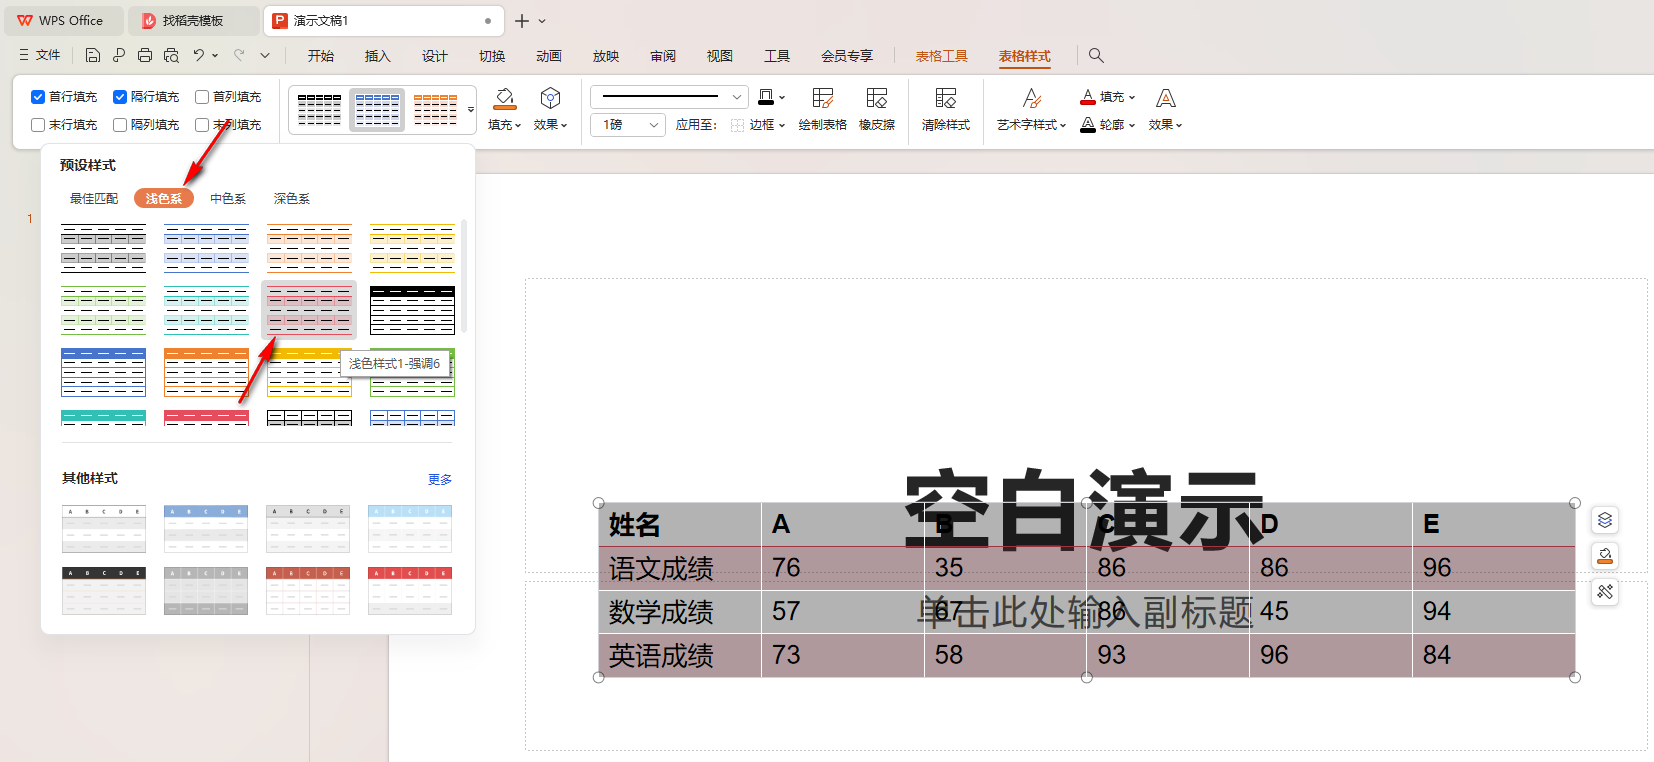Disable the 隔行填充 checkbox
Image resolution: width=1654 pixels, height=762 pixels.
[x=120, y=97]
